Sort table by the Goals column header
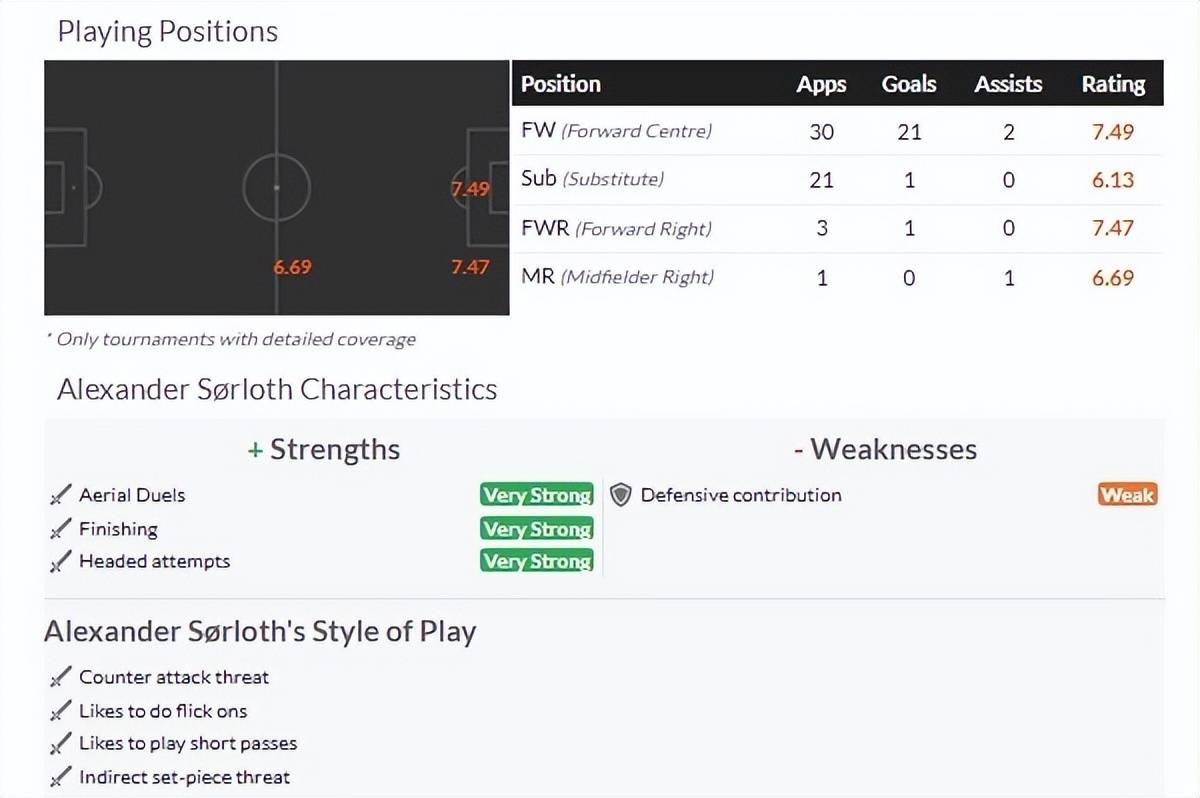 point(908,84)
